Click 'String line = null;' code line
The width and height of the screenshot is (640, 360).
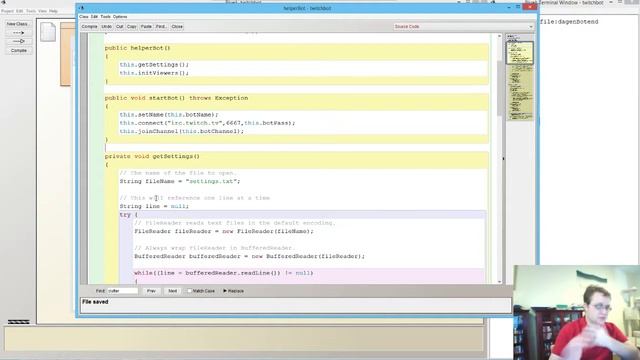point(154,207)
